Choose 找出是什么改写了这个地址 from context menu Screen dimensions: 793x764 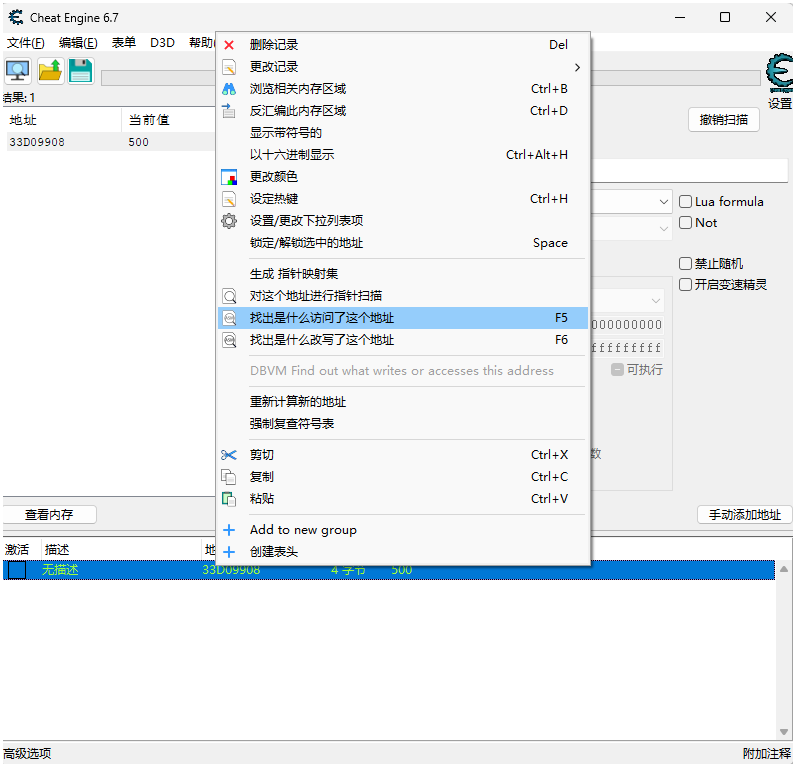322,340
